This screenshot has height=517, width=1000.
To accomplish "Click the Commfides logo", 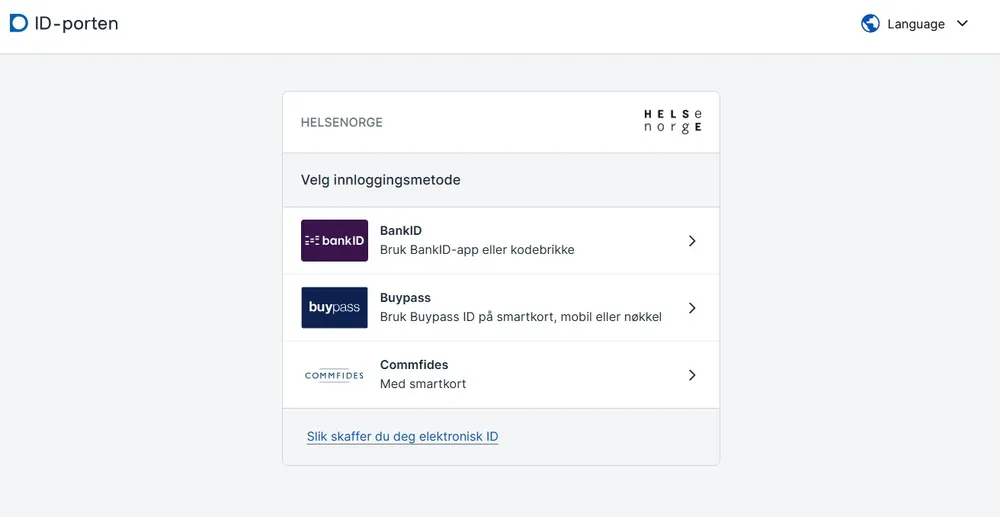I will pos(334,375).
